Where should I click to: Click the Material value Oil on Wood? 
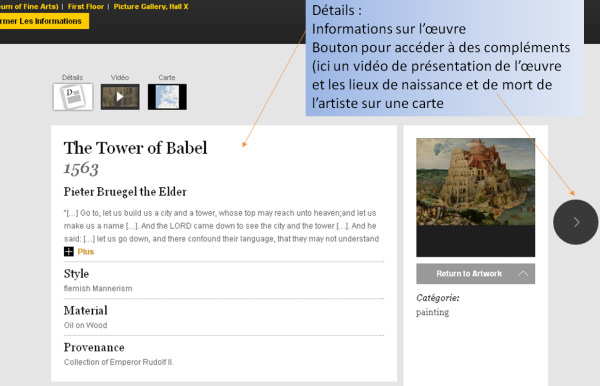click(x=85, y=325)
